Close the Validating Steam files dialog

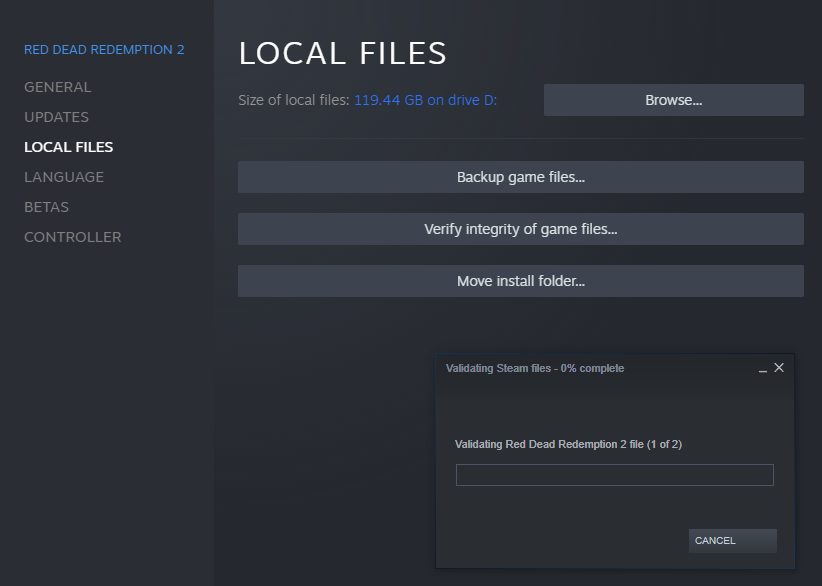[779, 368]
